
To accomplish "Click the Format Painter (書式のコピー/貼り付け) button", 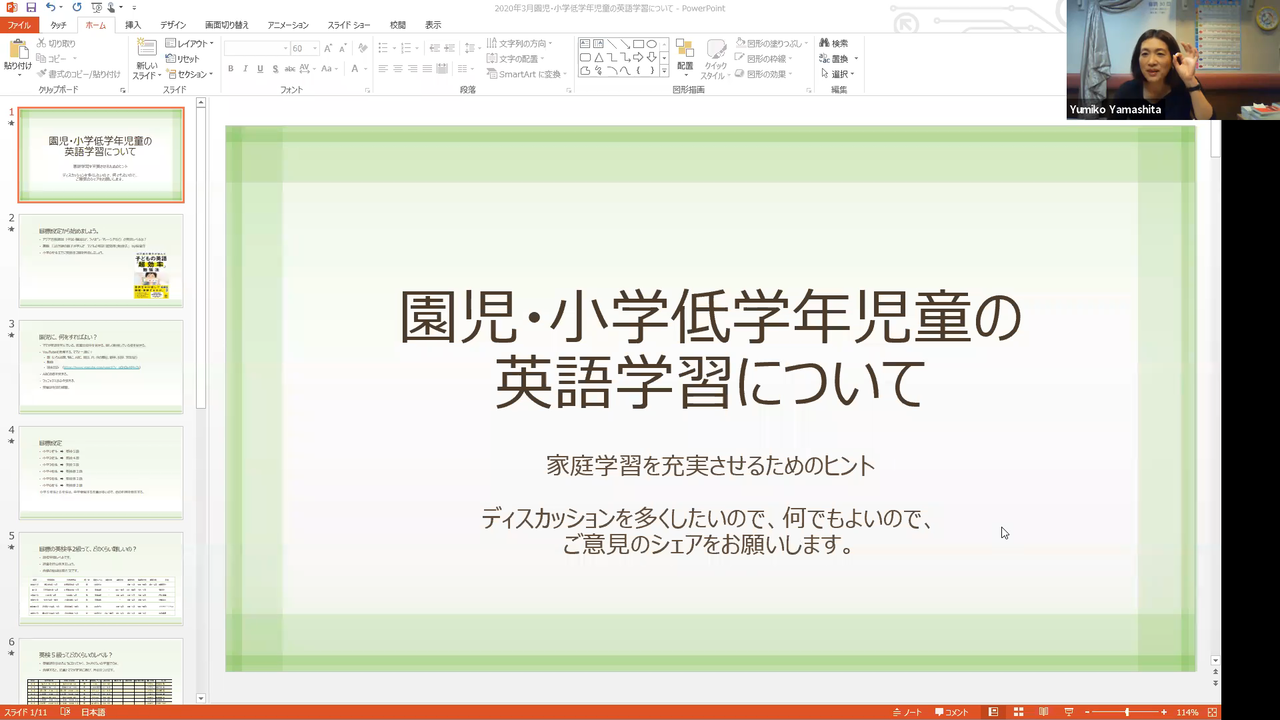I will coord(78,74).
